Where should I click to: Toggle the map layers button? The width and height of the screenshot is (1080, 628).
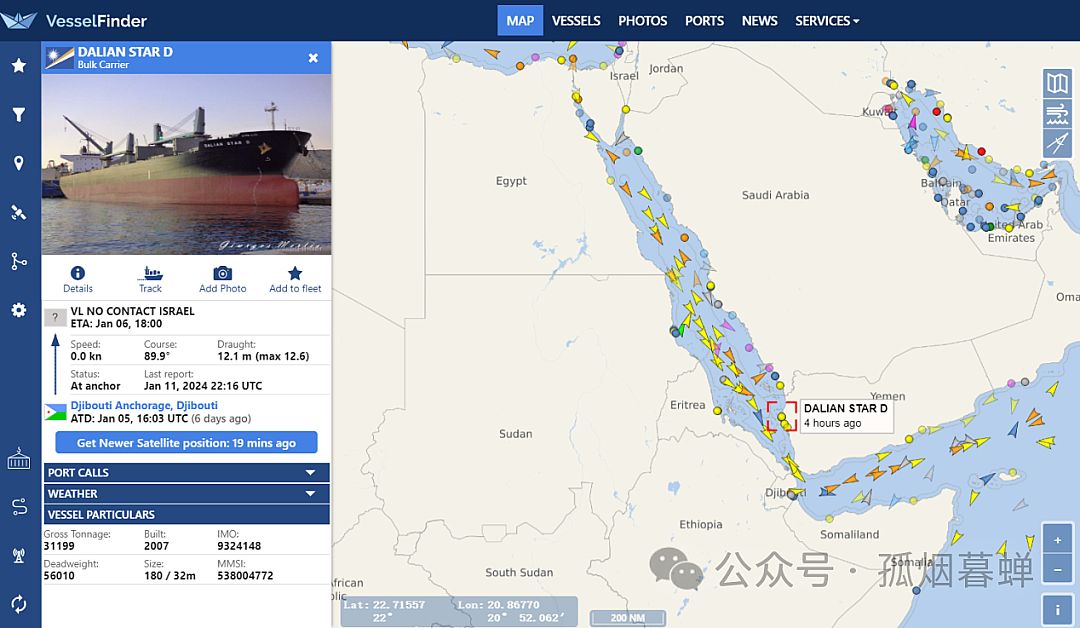tap(1057, 83)
